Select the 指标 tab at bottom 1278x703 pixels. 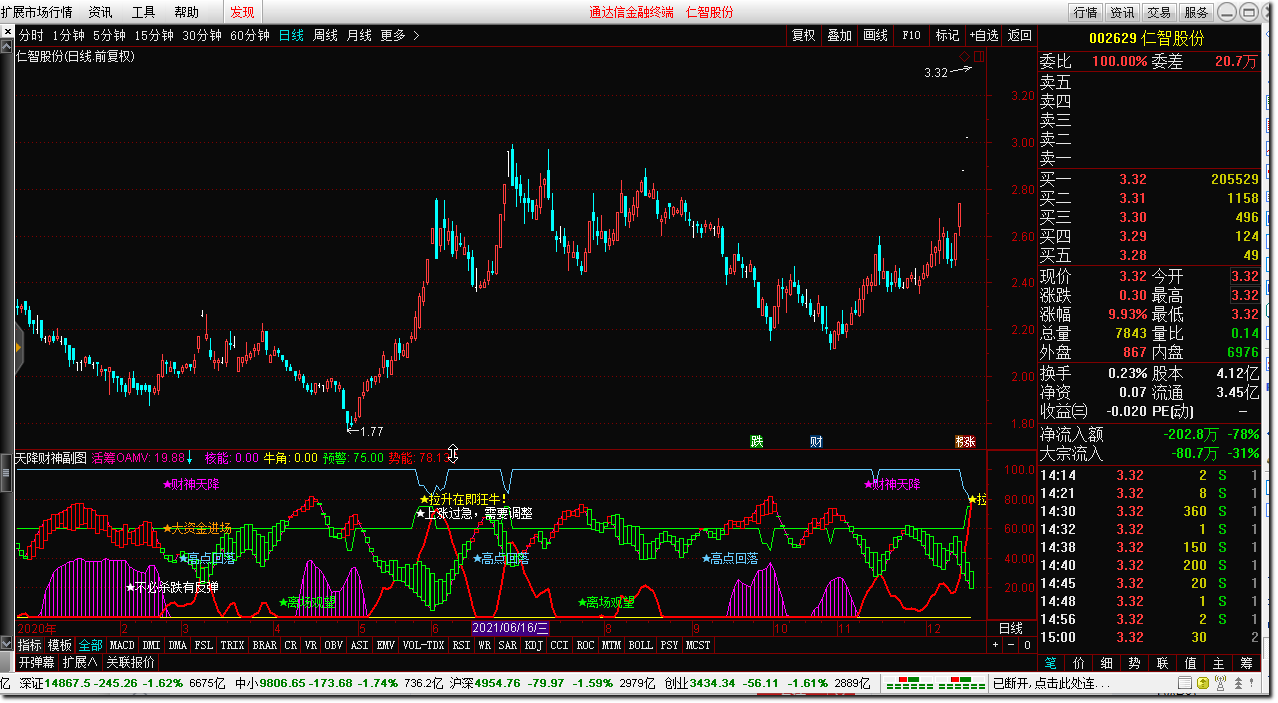pyautogui.click(x=30, y=645)
